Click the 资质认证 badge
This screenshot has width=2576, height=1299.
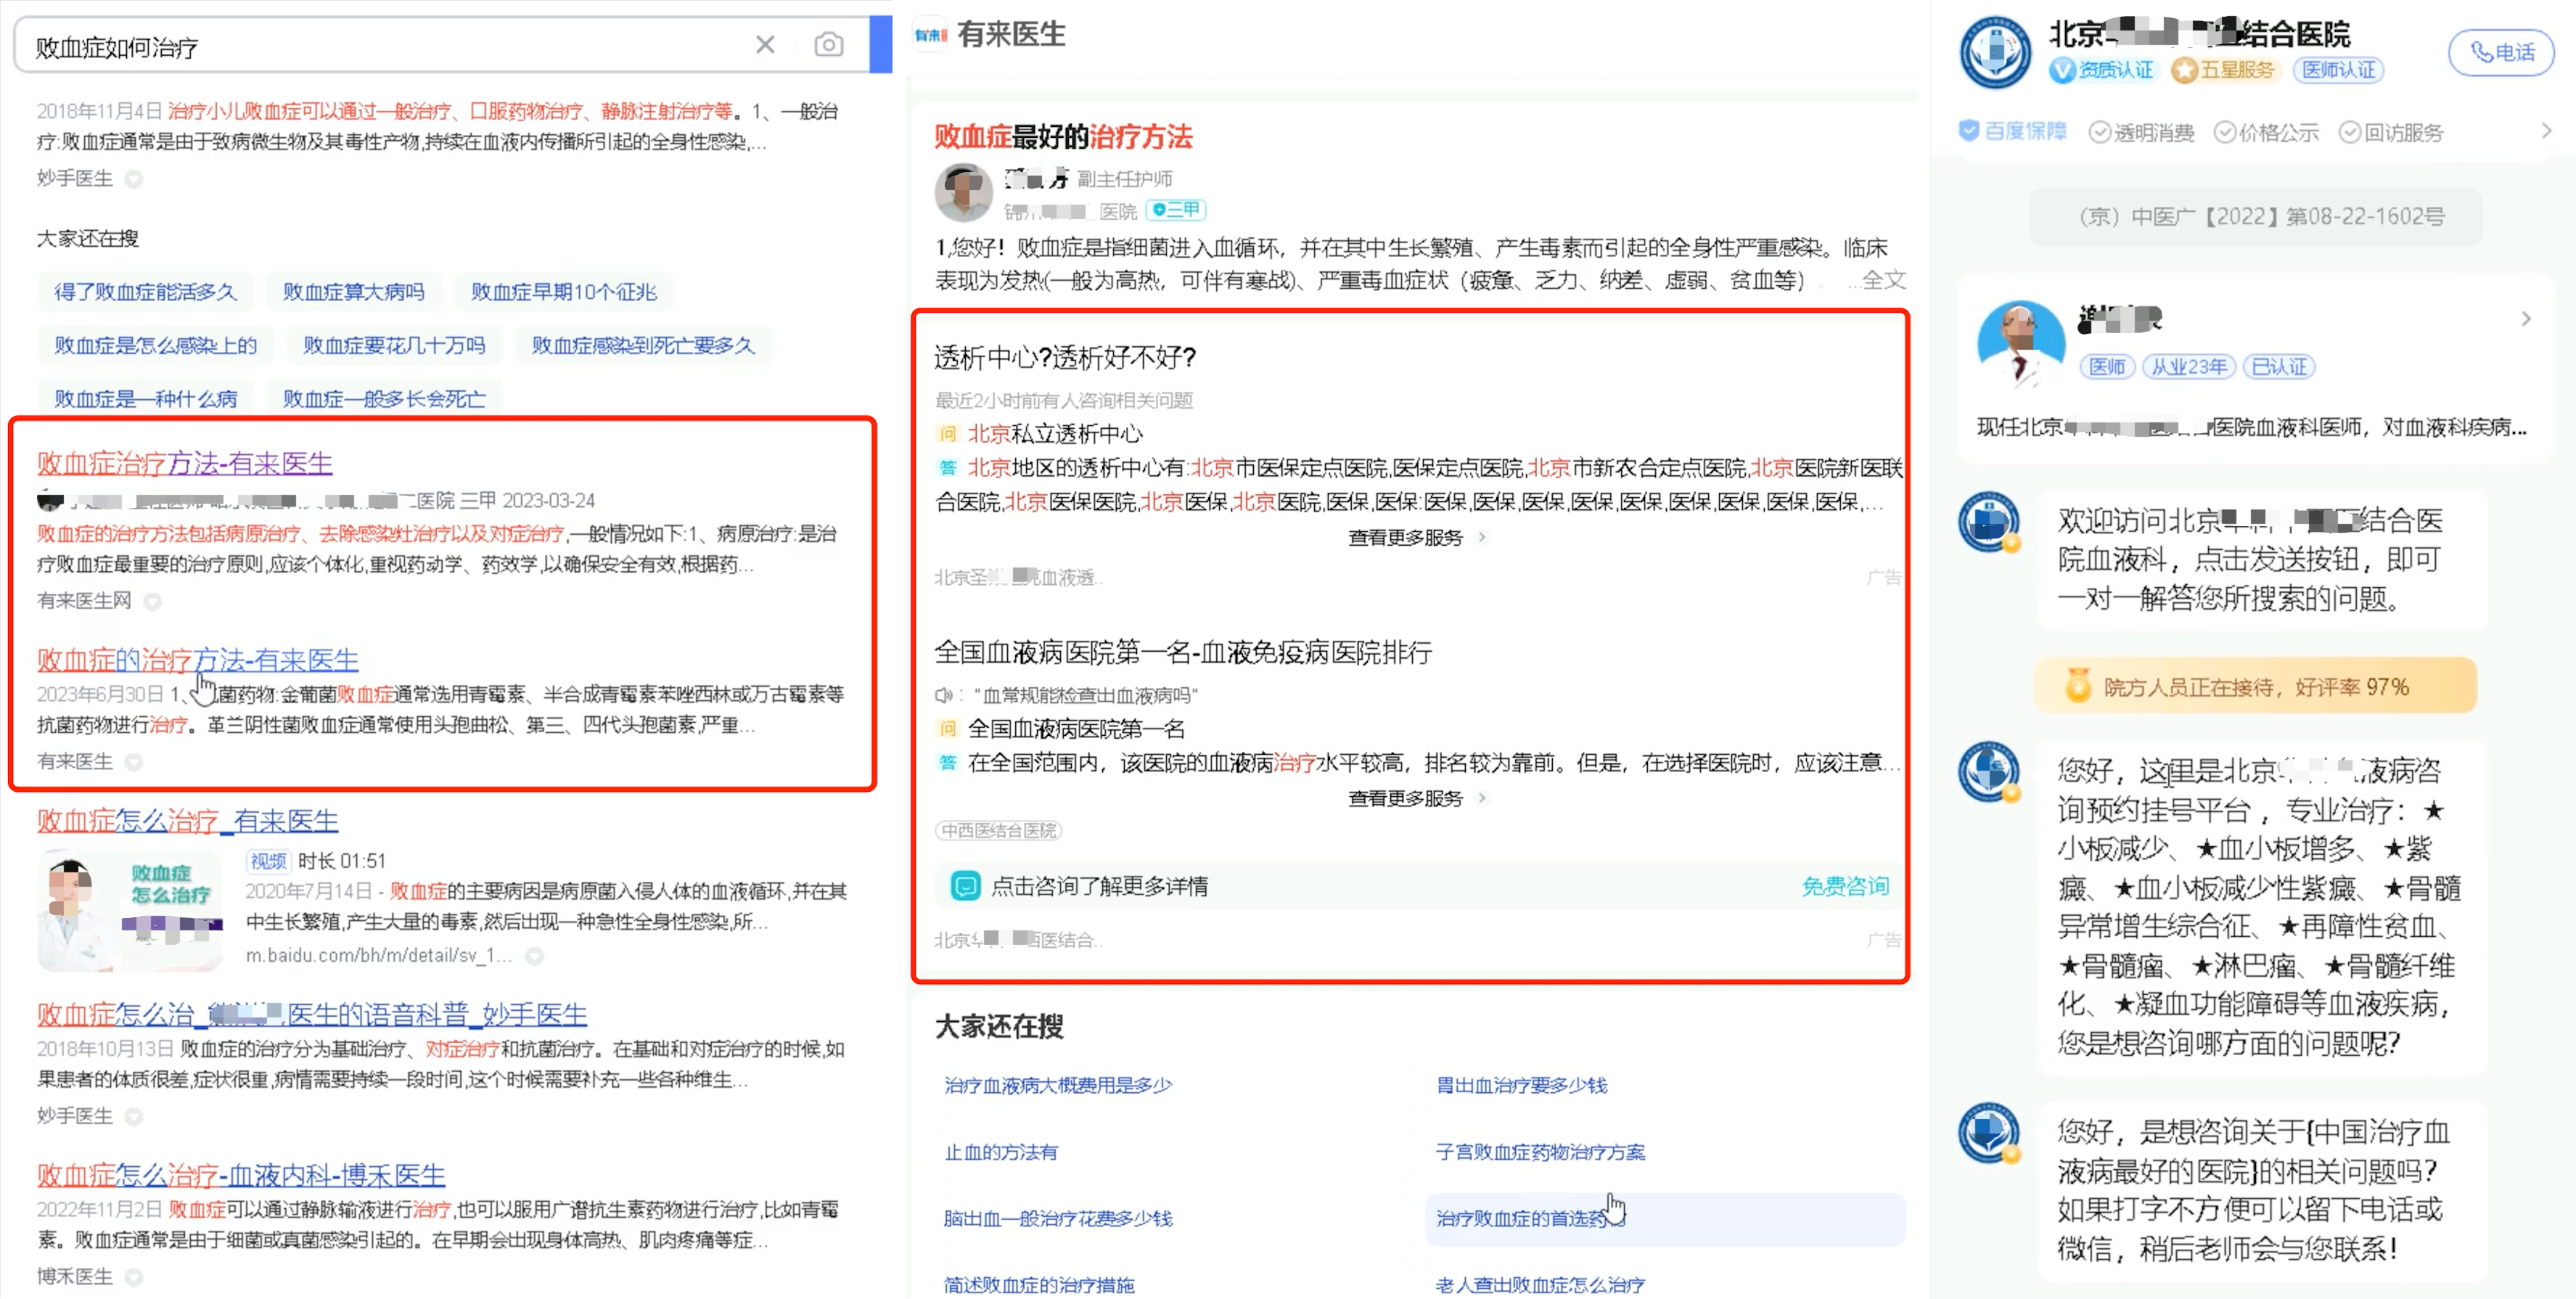point(2101,70)
